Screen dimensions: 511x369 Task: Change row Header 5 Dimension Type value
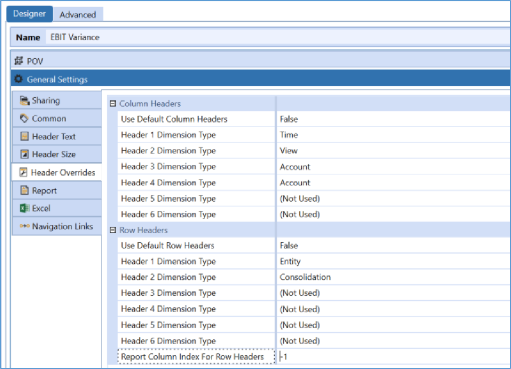(x=393, y=325)
